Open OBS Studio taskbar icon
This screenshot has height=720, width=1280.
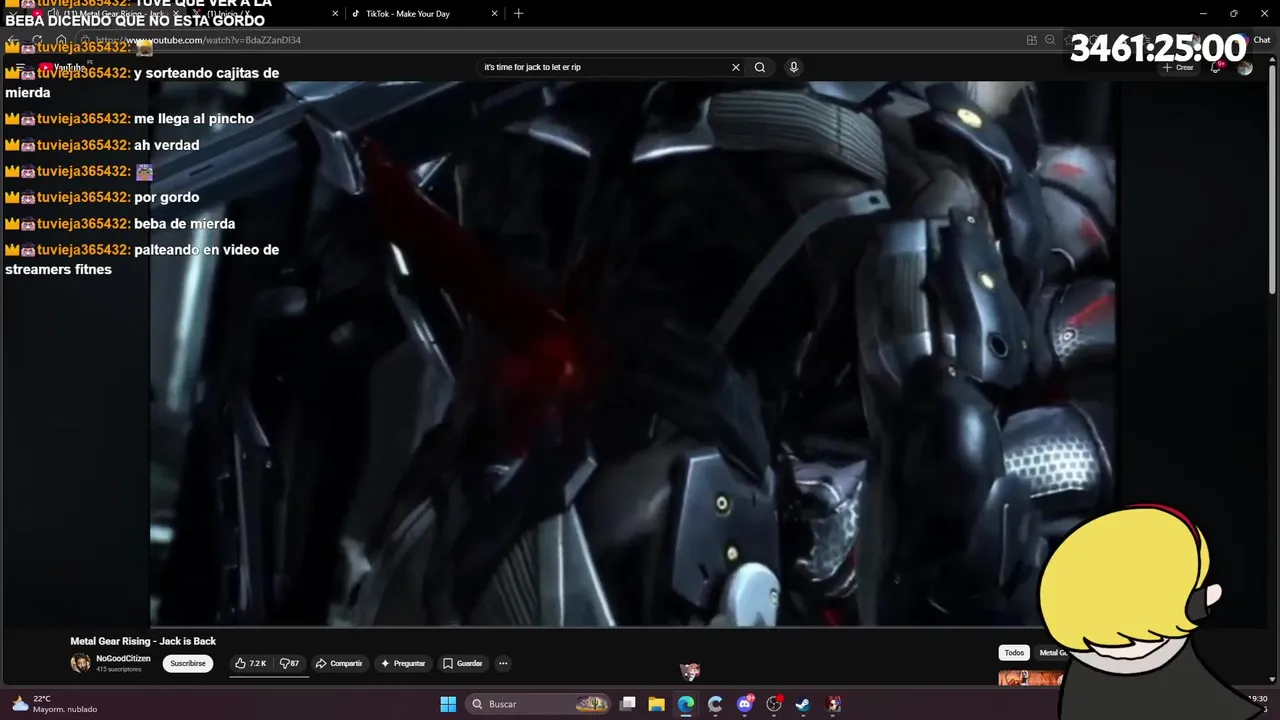[x=774, y=704]
